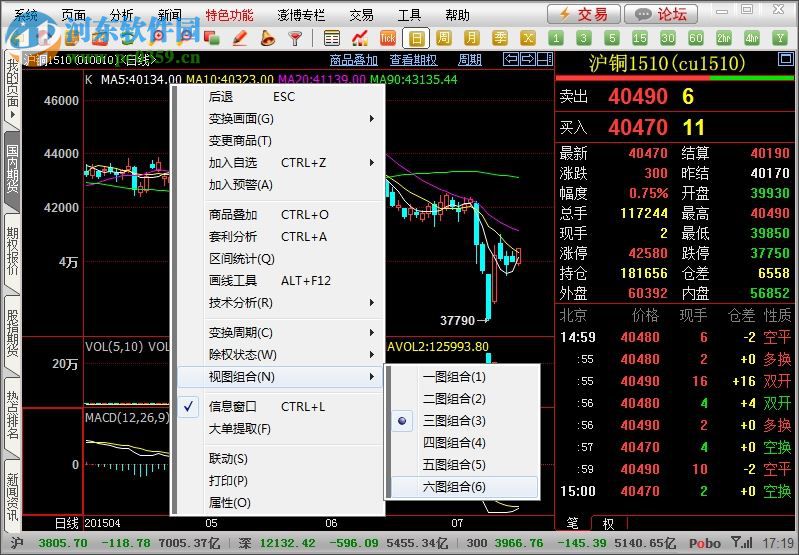
Task: Expand the 我的页面 sidebar arrow
Action: [x=12, y=115]
